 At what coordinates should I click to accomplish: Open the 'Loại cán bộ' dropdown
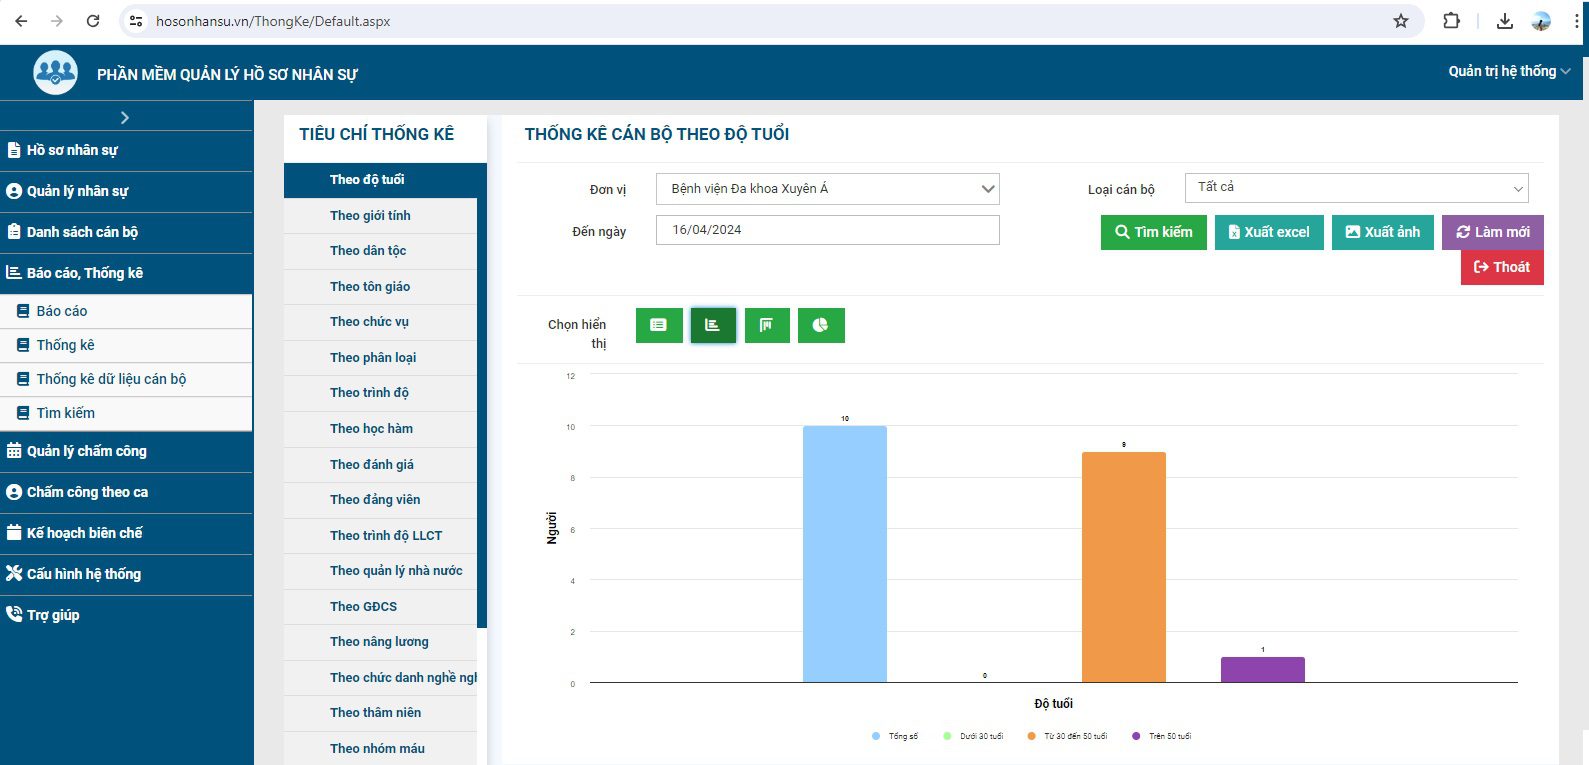[1356, 188]
